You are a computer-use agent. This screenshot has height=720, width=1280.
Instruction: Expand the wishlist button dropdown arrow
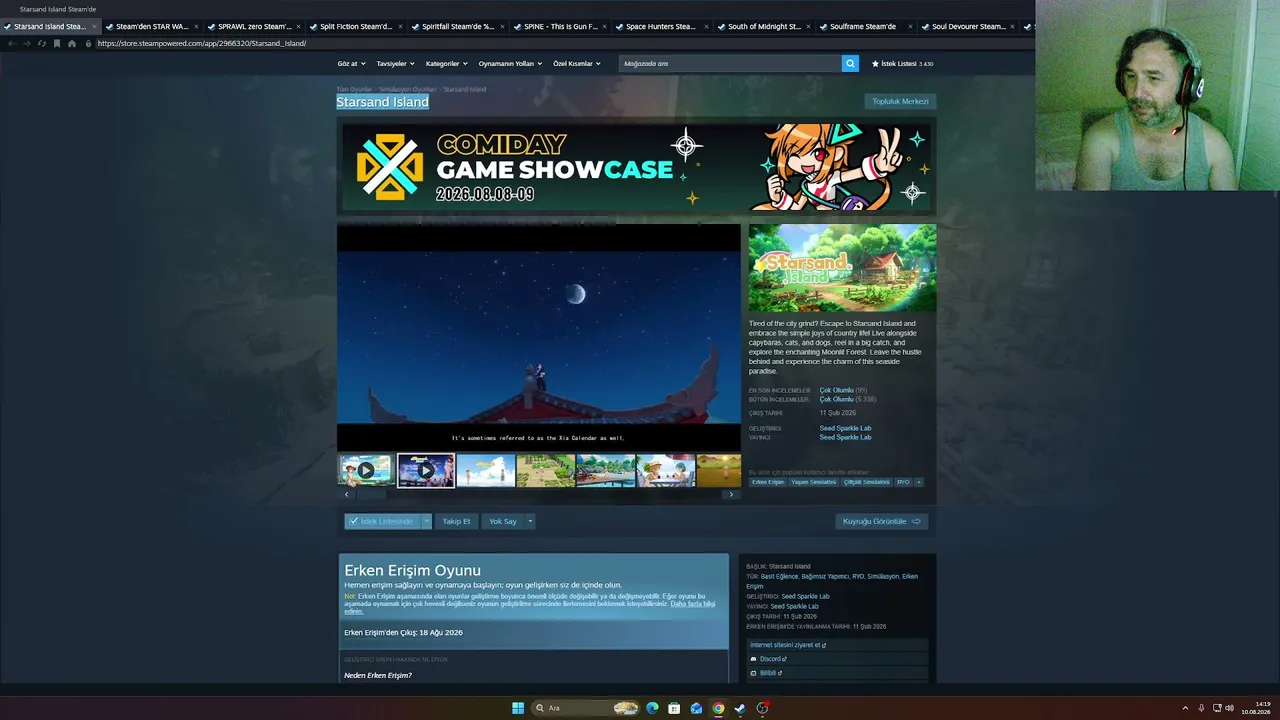point(427,521)
